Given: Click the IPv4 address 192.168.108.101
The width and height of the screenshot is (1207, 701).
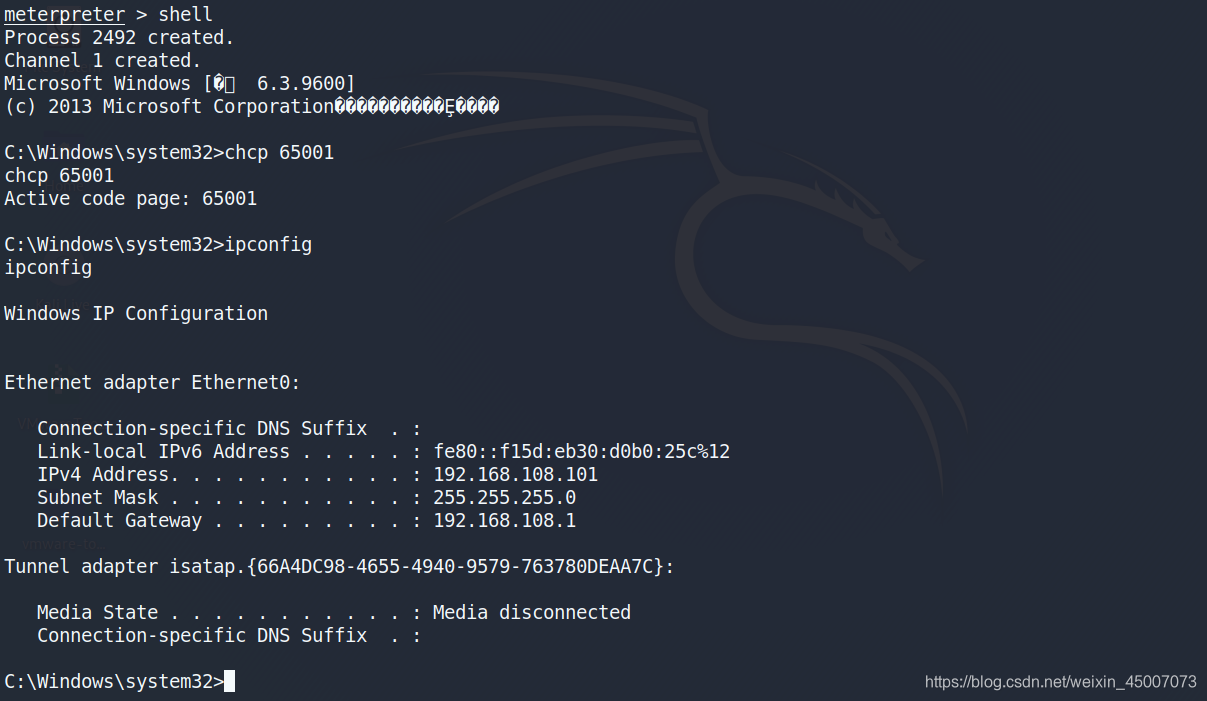Looking at the screenshot, I should pyautogui.click(x=515, y=474).
